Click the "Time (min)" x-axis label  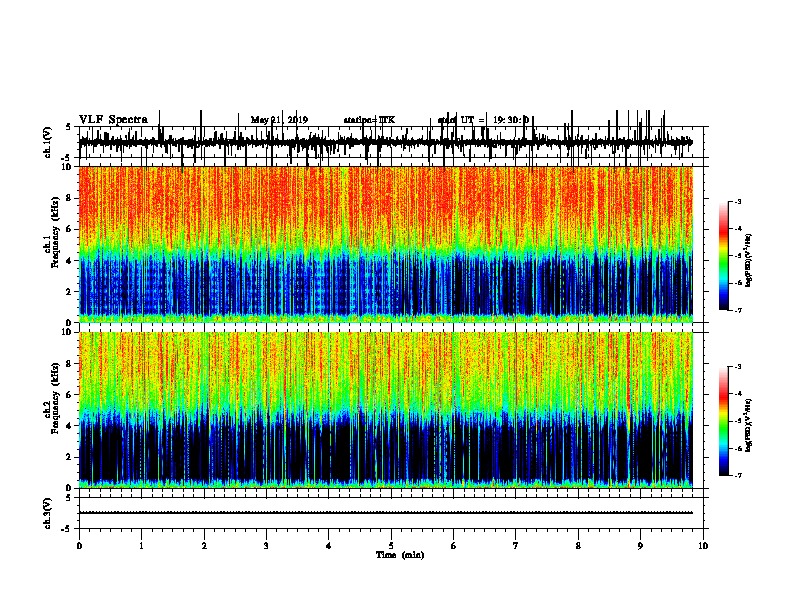(400, 555)
